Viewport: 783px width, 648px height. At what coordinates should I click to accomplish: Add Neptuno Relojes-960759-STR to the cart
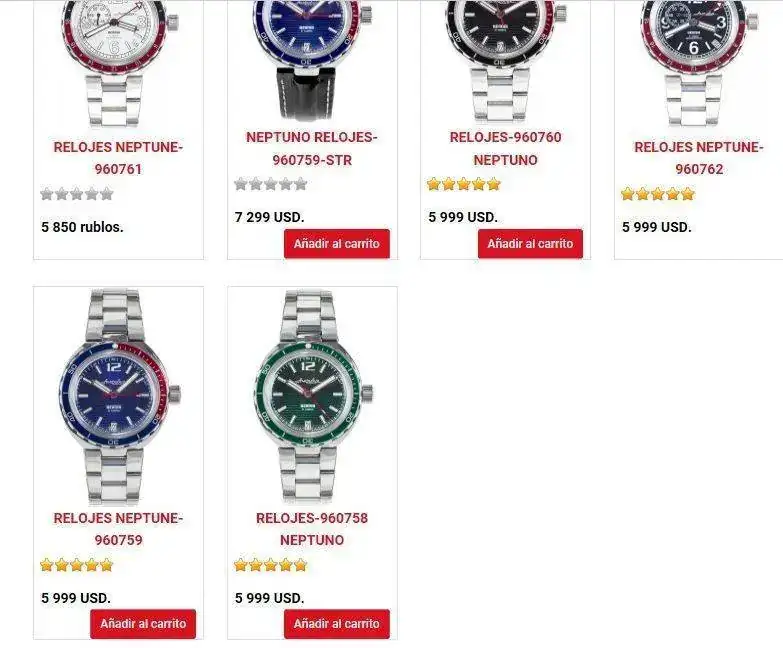click(337, 244)
